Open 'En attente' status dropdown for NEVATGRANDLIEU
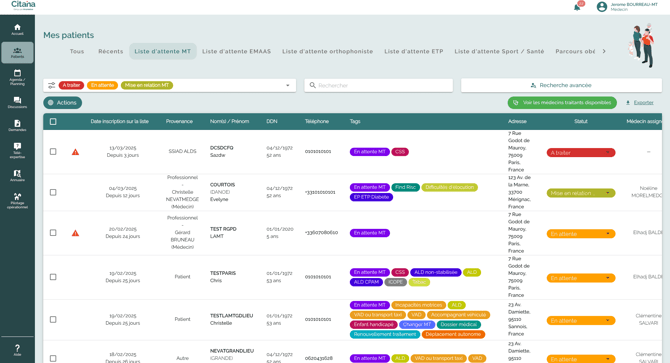This screenshot has width=670, height=363. [x=581, y=359]
